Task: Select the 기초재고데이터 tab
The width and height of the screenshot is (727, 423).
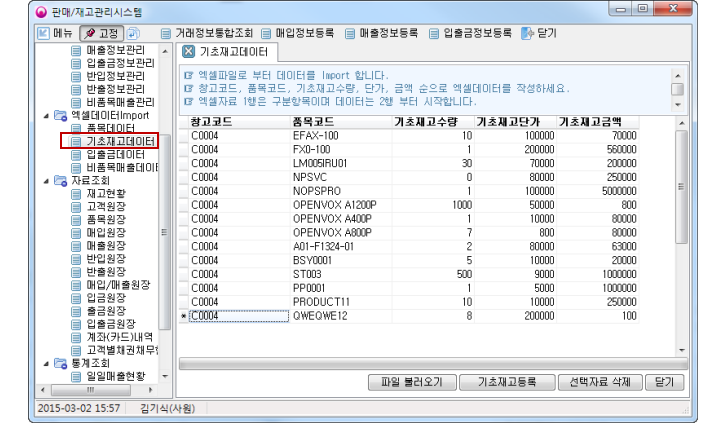Action: [234, 51]
